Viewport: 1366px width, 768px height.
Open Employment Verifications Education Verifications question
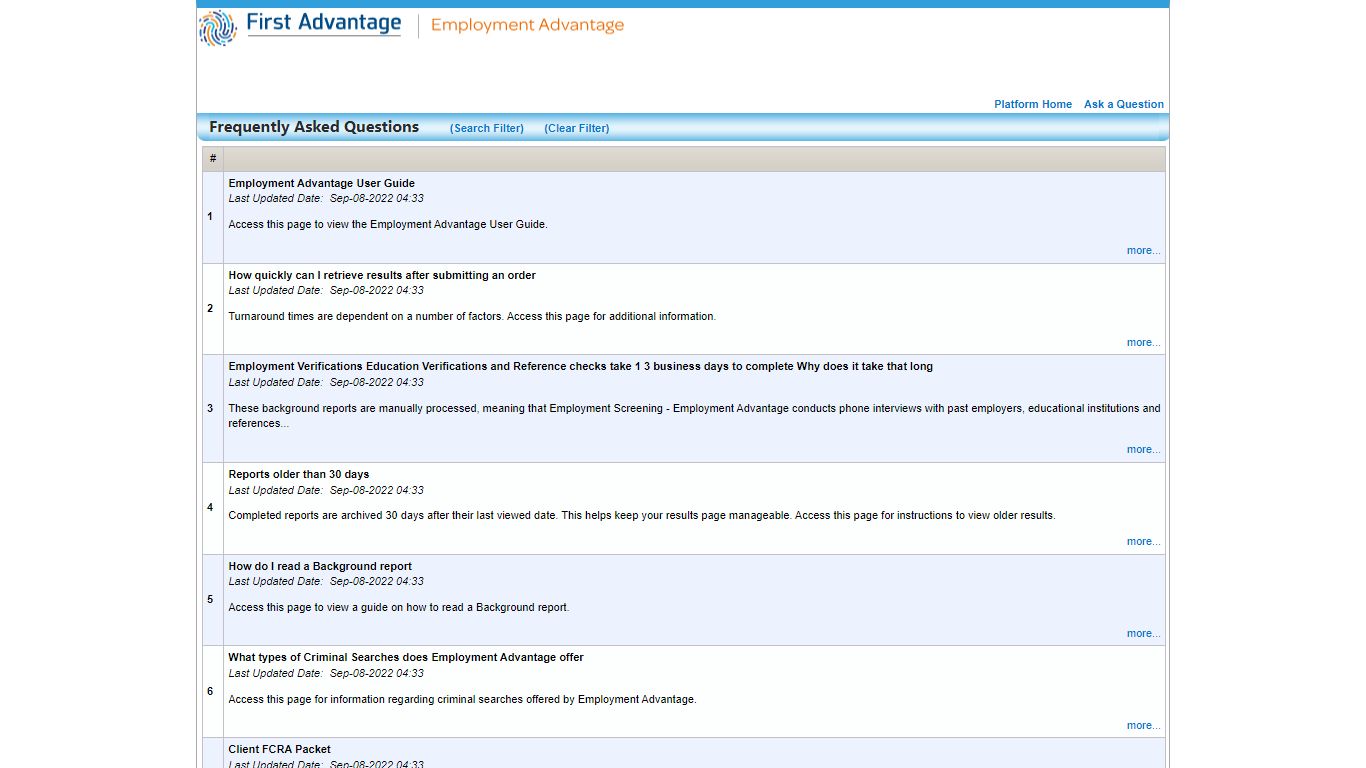(x=580, y=366)
